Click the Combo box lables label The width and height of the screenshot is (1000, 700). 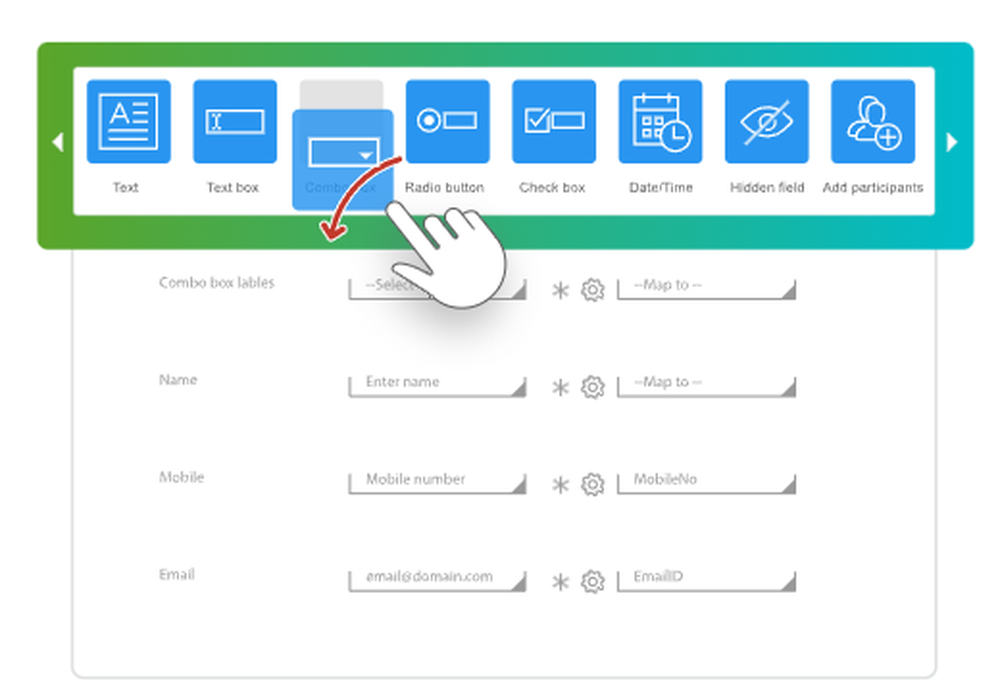[x=217, y=282]
